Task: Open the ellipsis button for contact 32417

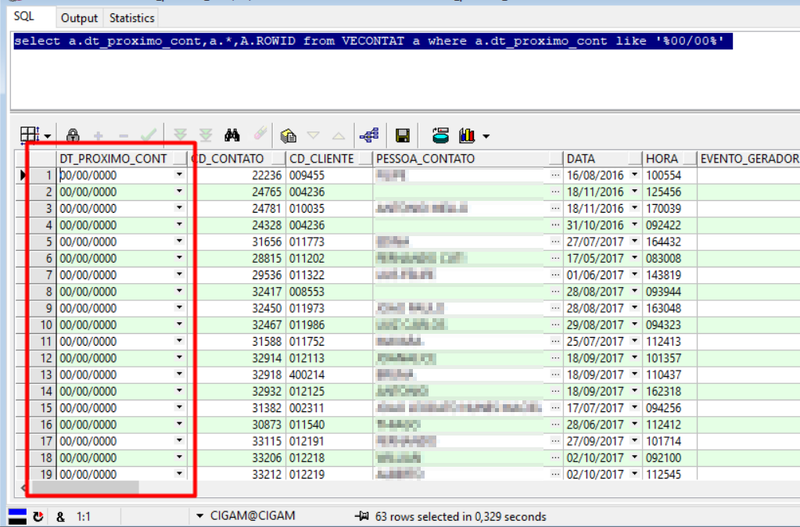Action: pos(556,291)
